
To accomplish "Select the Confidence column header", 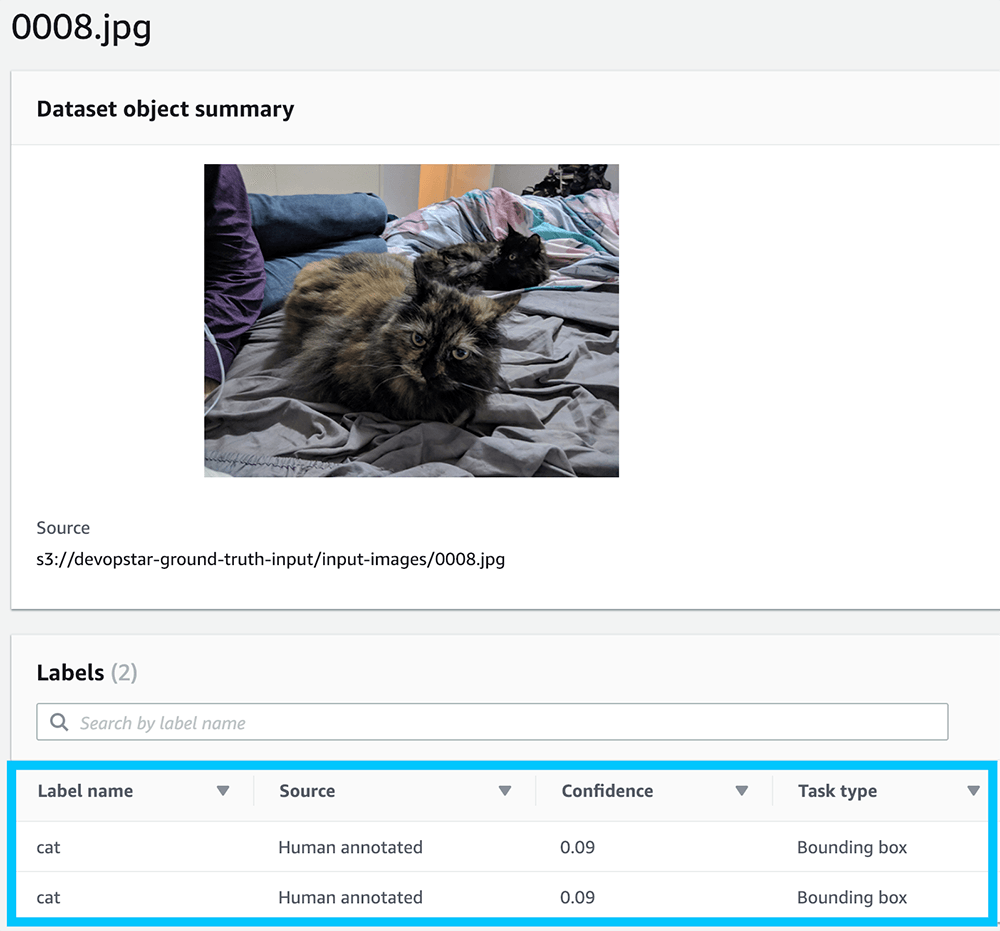I will pos(607,791).
